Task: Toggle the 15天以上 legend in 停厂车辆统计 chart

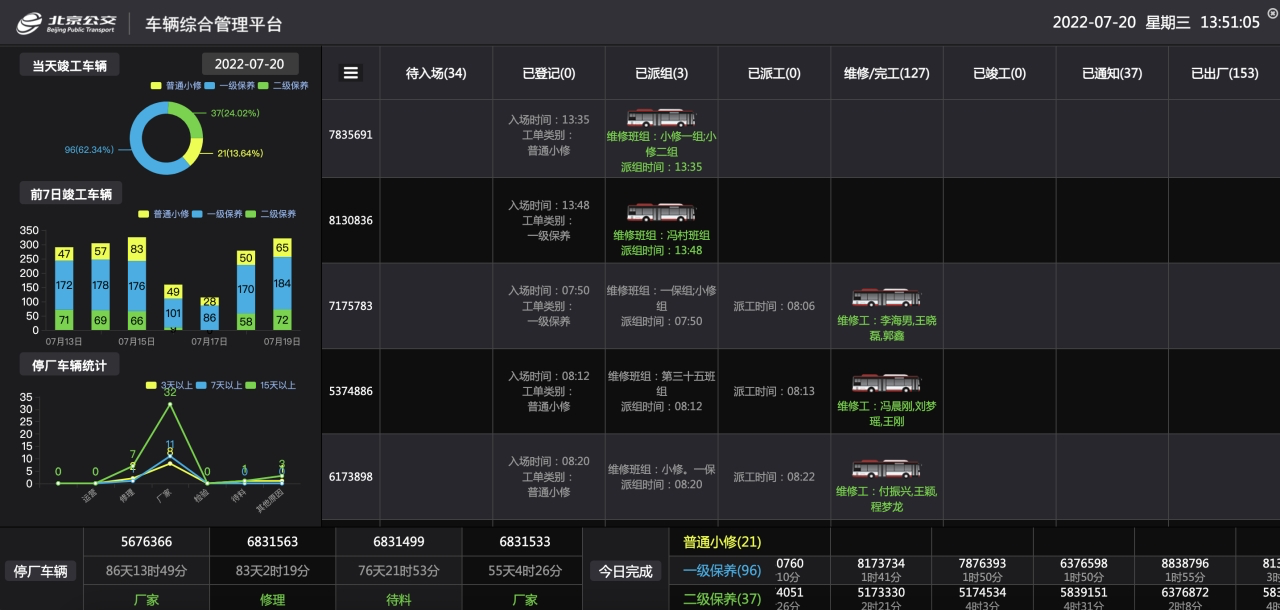Action: [271, 385]
